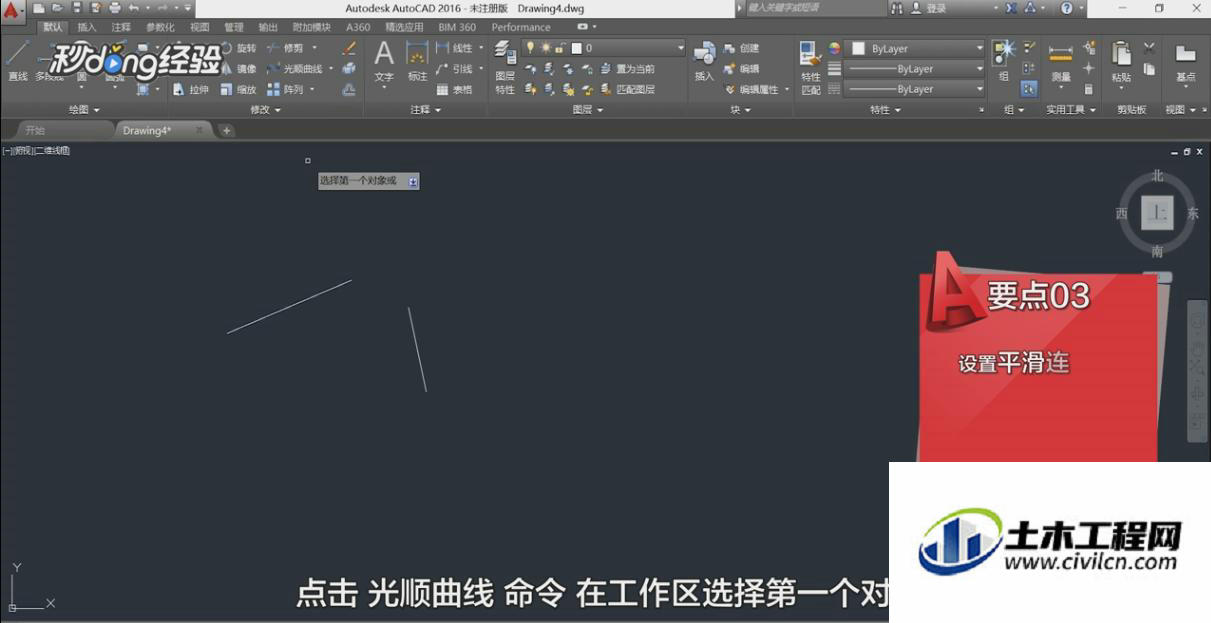Expand the Properties (特性) panel
The width and height of the screenshot is (1211, 623).
click(x=886, y=110)
